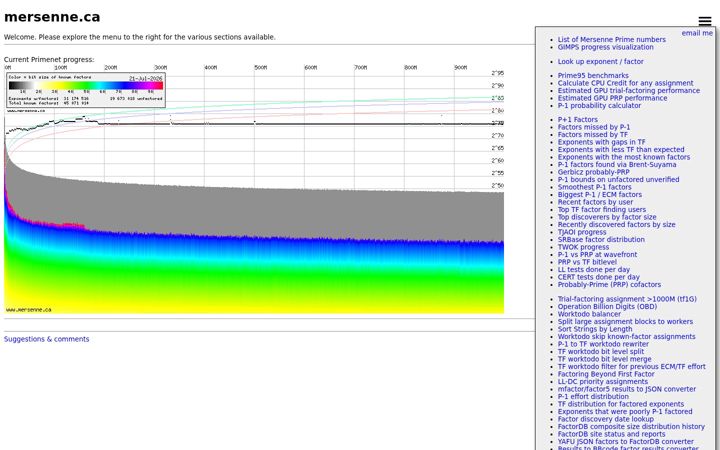Viewport: 720px width, 450px height.
Task: Open mfactor/factor5 results to JSON converter
Action: (x=627, y=389)
